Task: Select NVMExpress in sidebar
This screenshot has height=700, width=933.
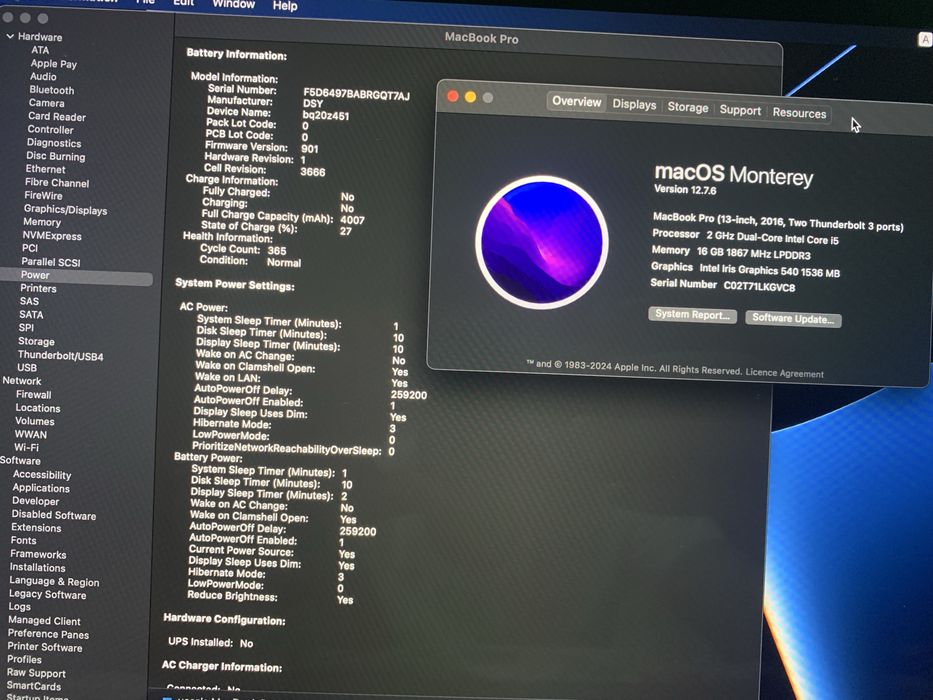Action: pyautogui.click(x=52, y=236)
